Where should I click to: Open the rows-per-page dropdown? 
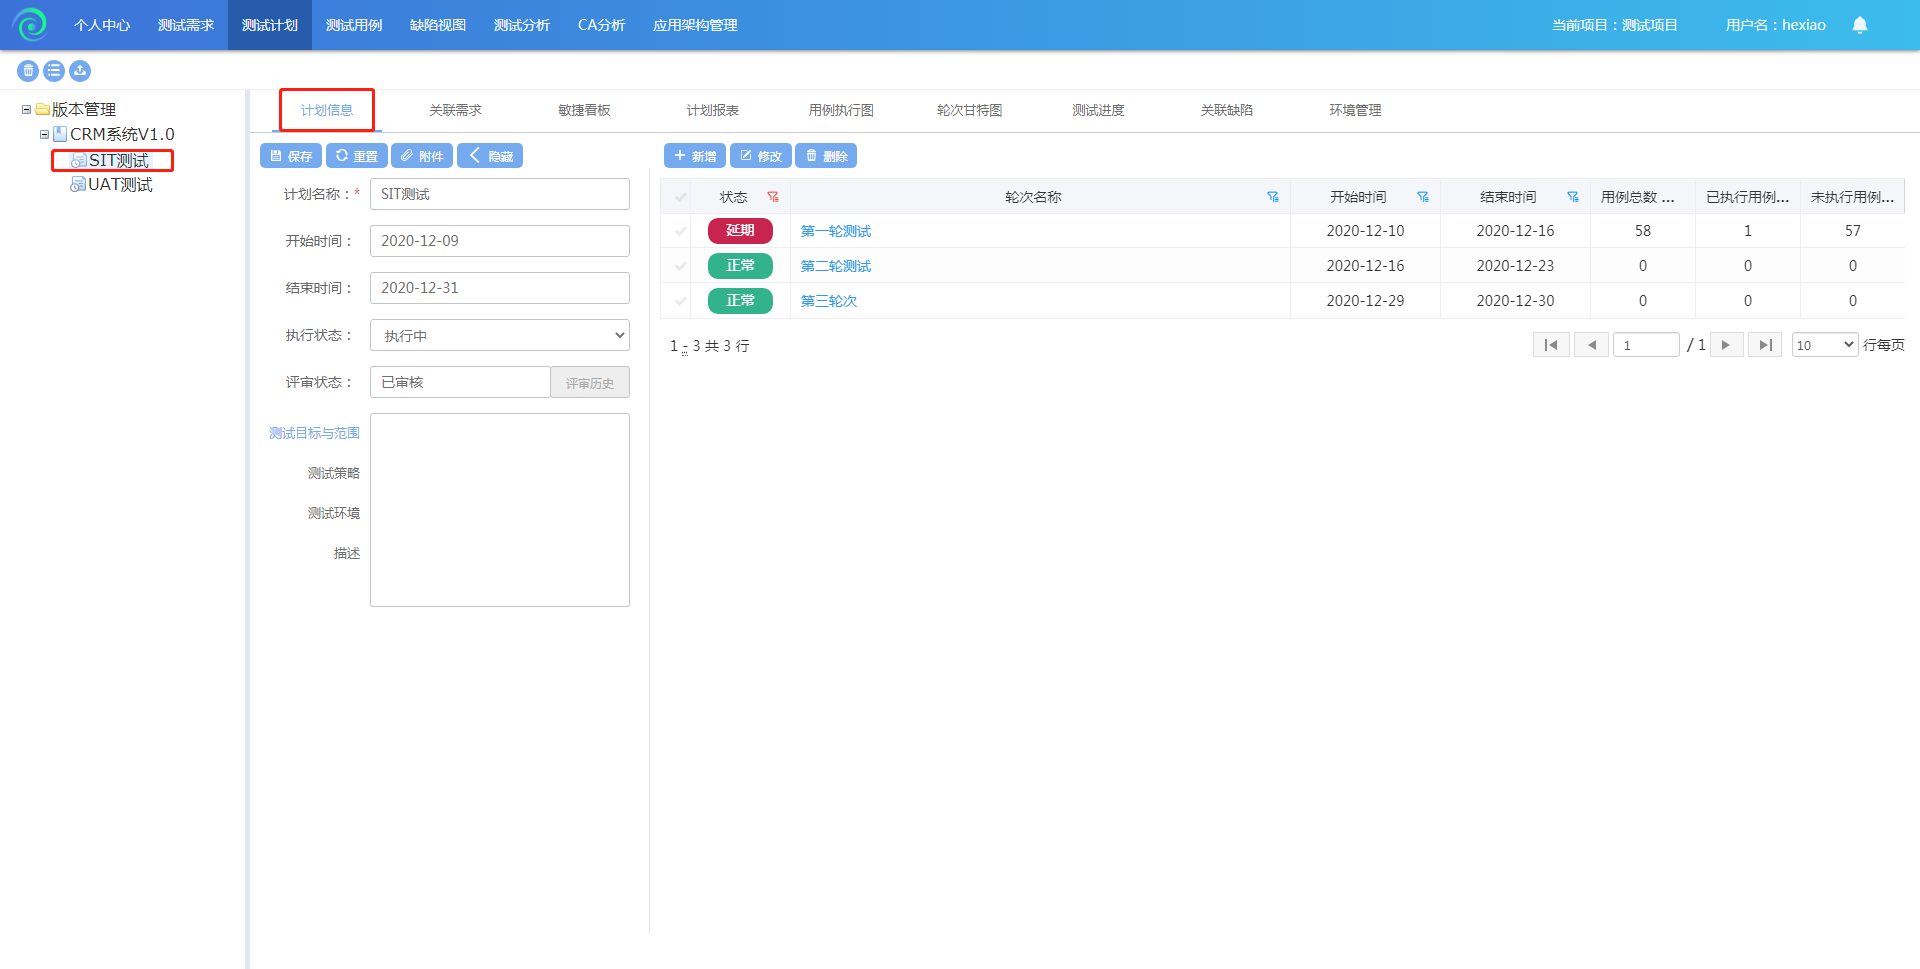click(x=1825, y=345)
